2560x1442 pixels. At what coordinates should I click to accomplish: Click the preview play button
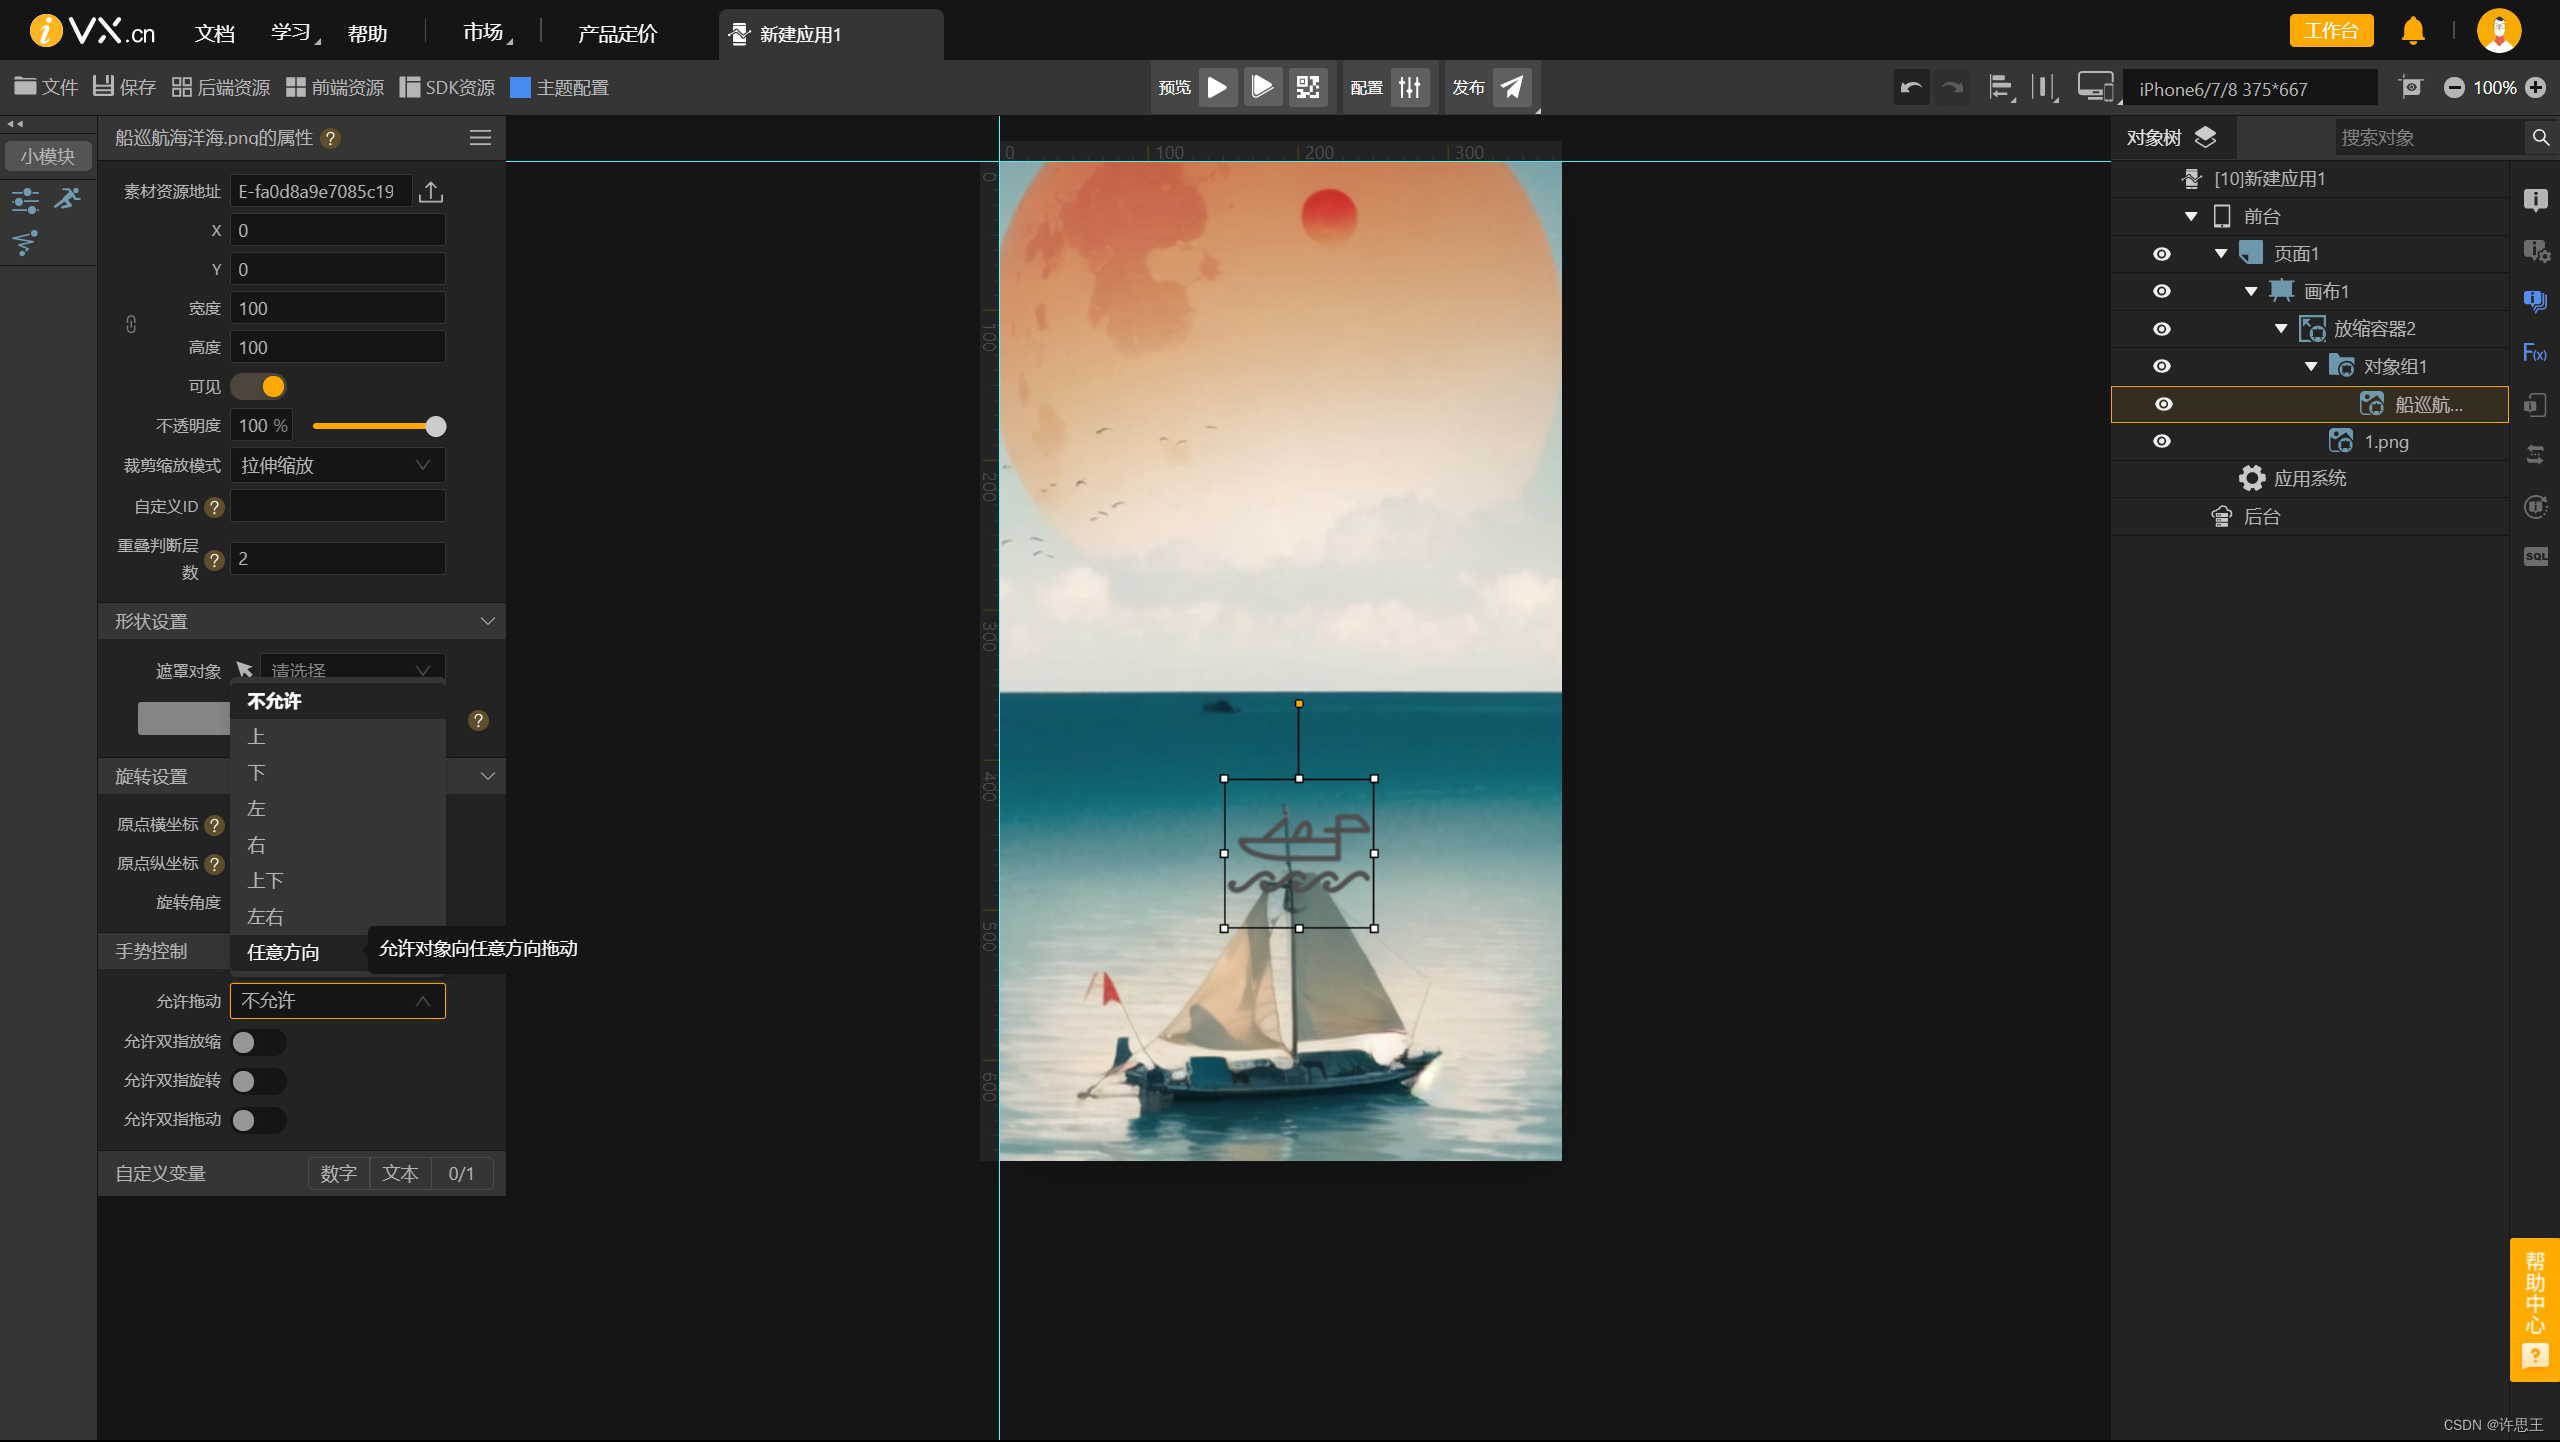point(1217,88)
